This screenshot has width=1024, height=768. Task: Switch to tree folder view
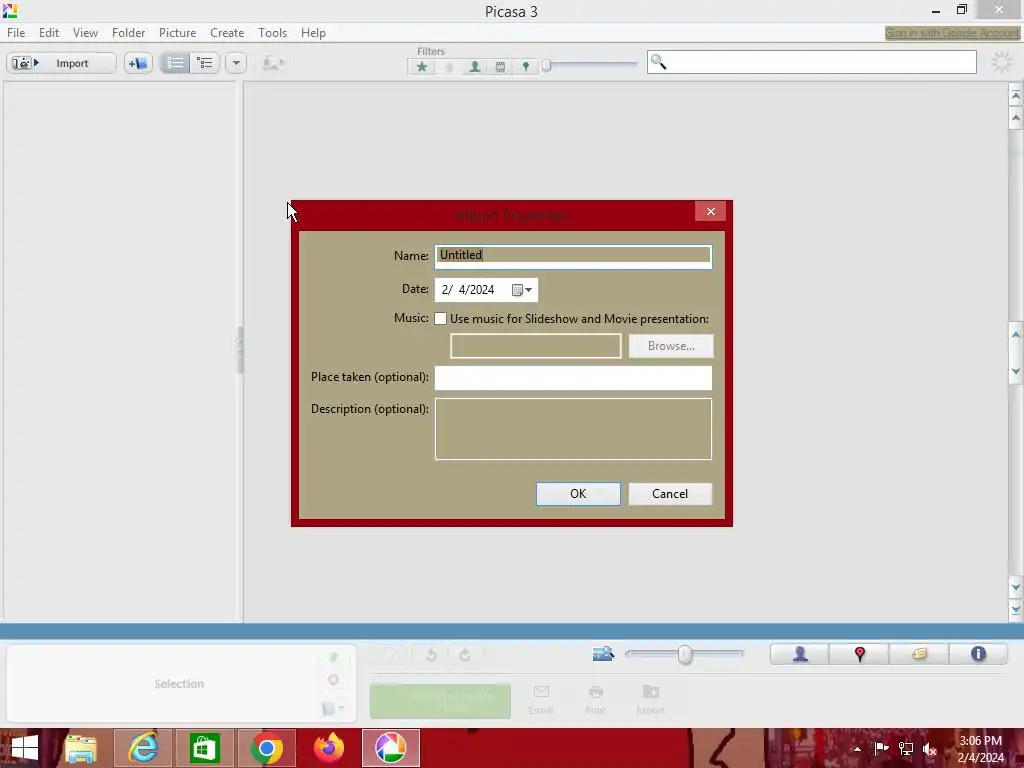tap(205, 63)
